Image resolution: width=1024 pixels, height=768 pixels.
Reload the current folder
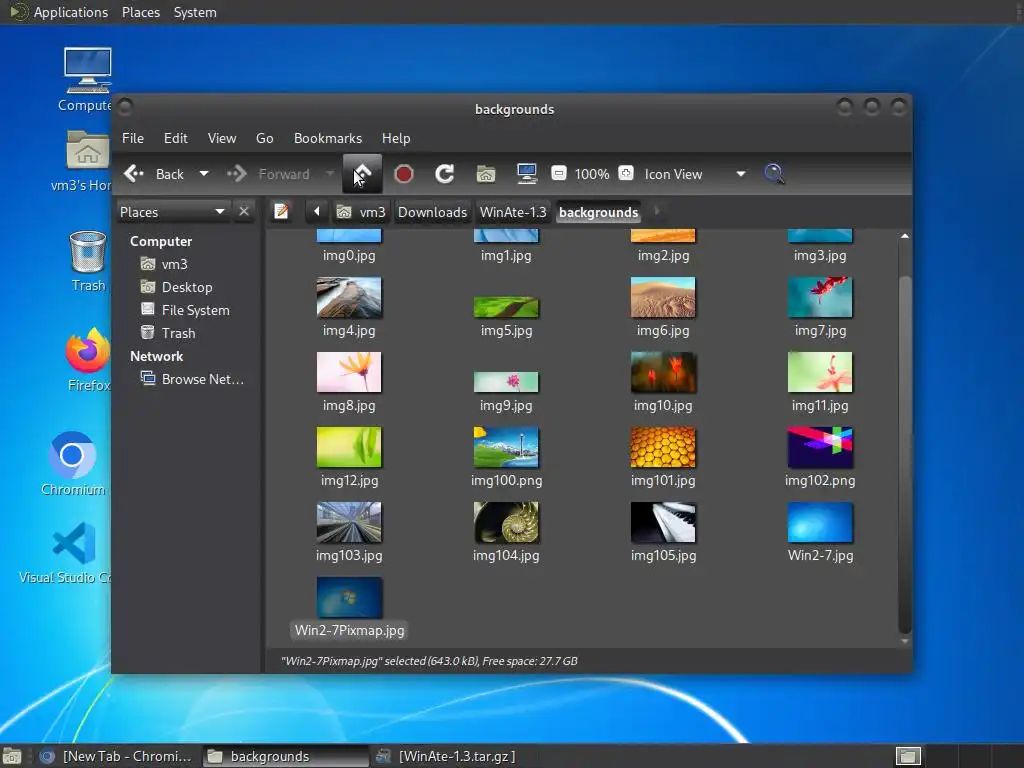click(x=445, y=174)
